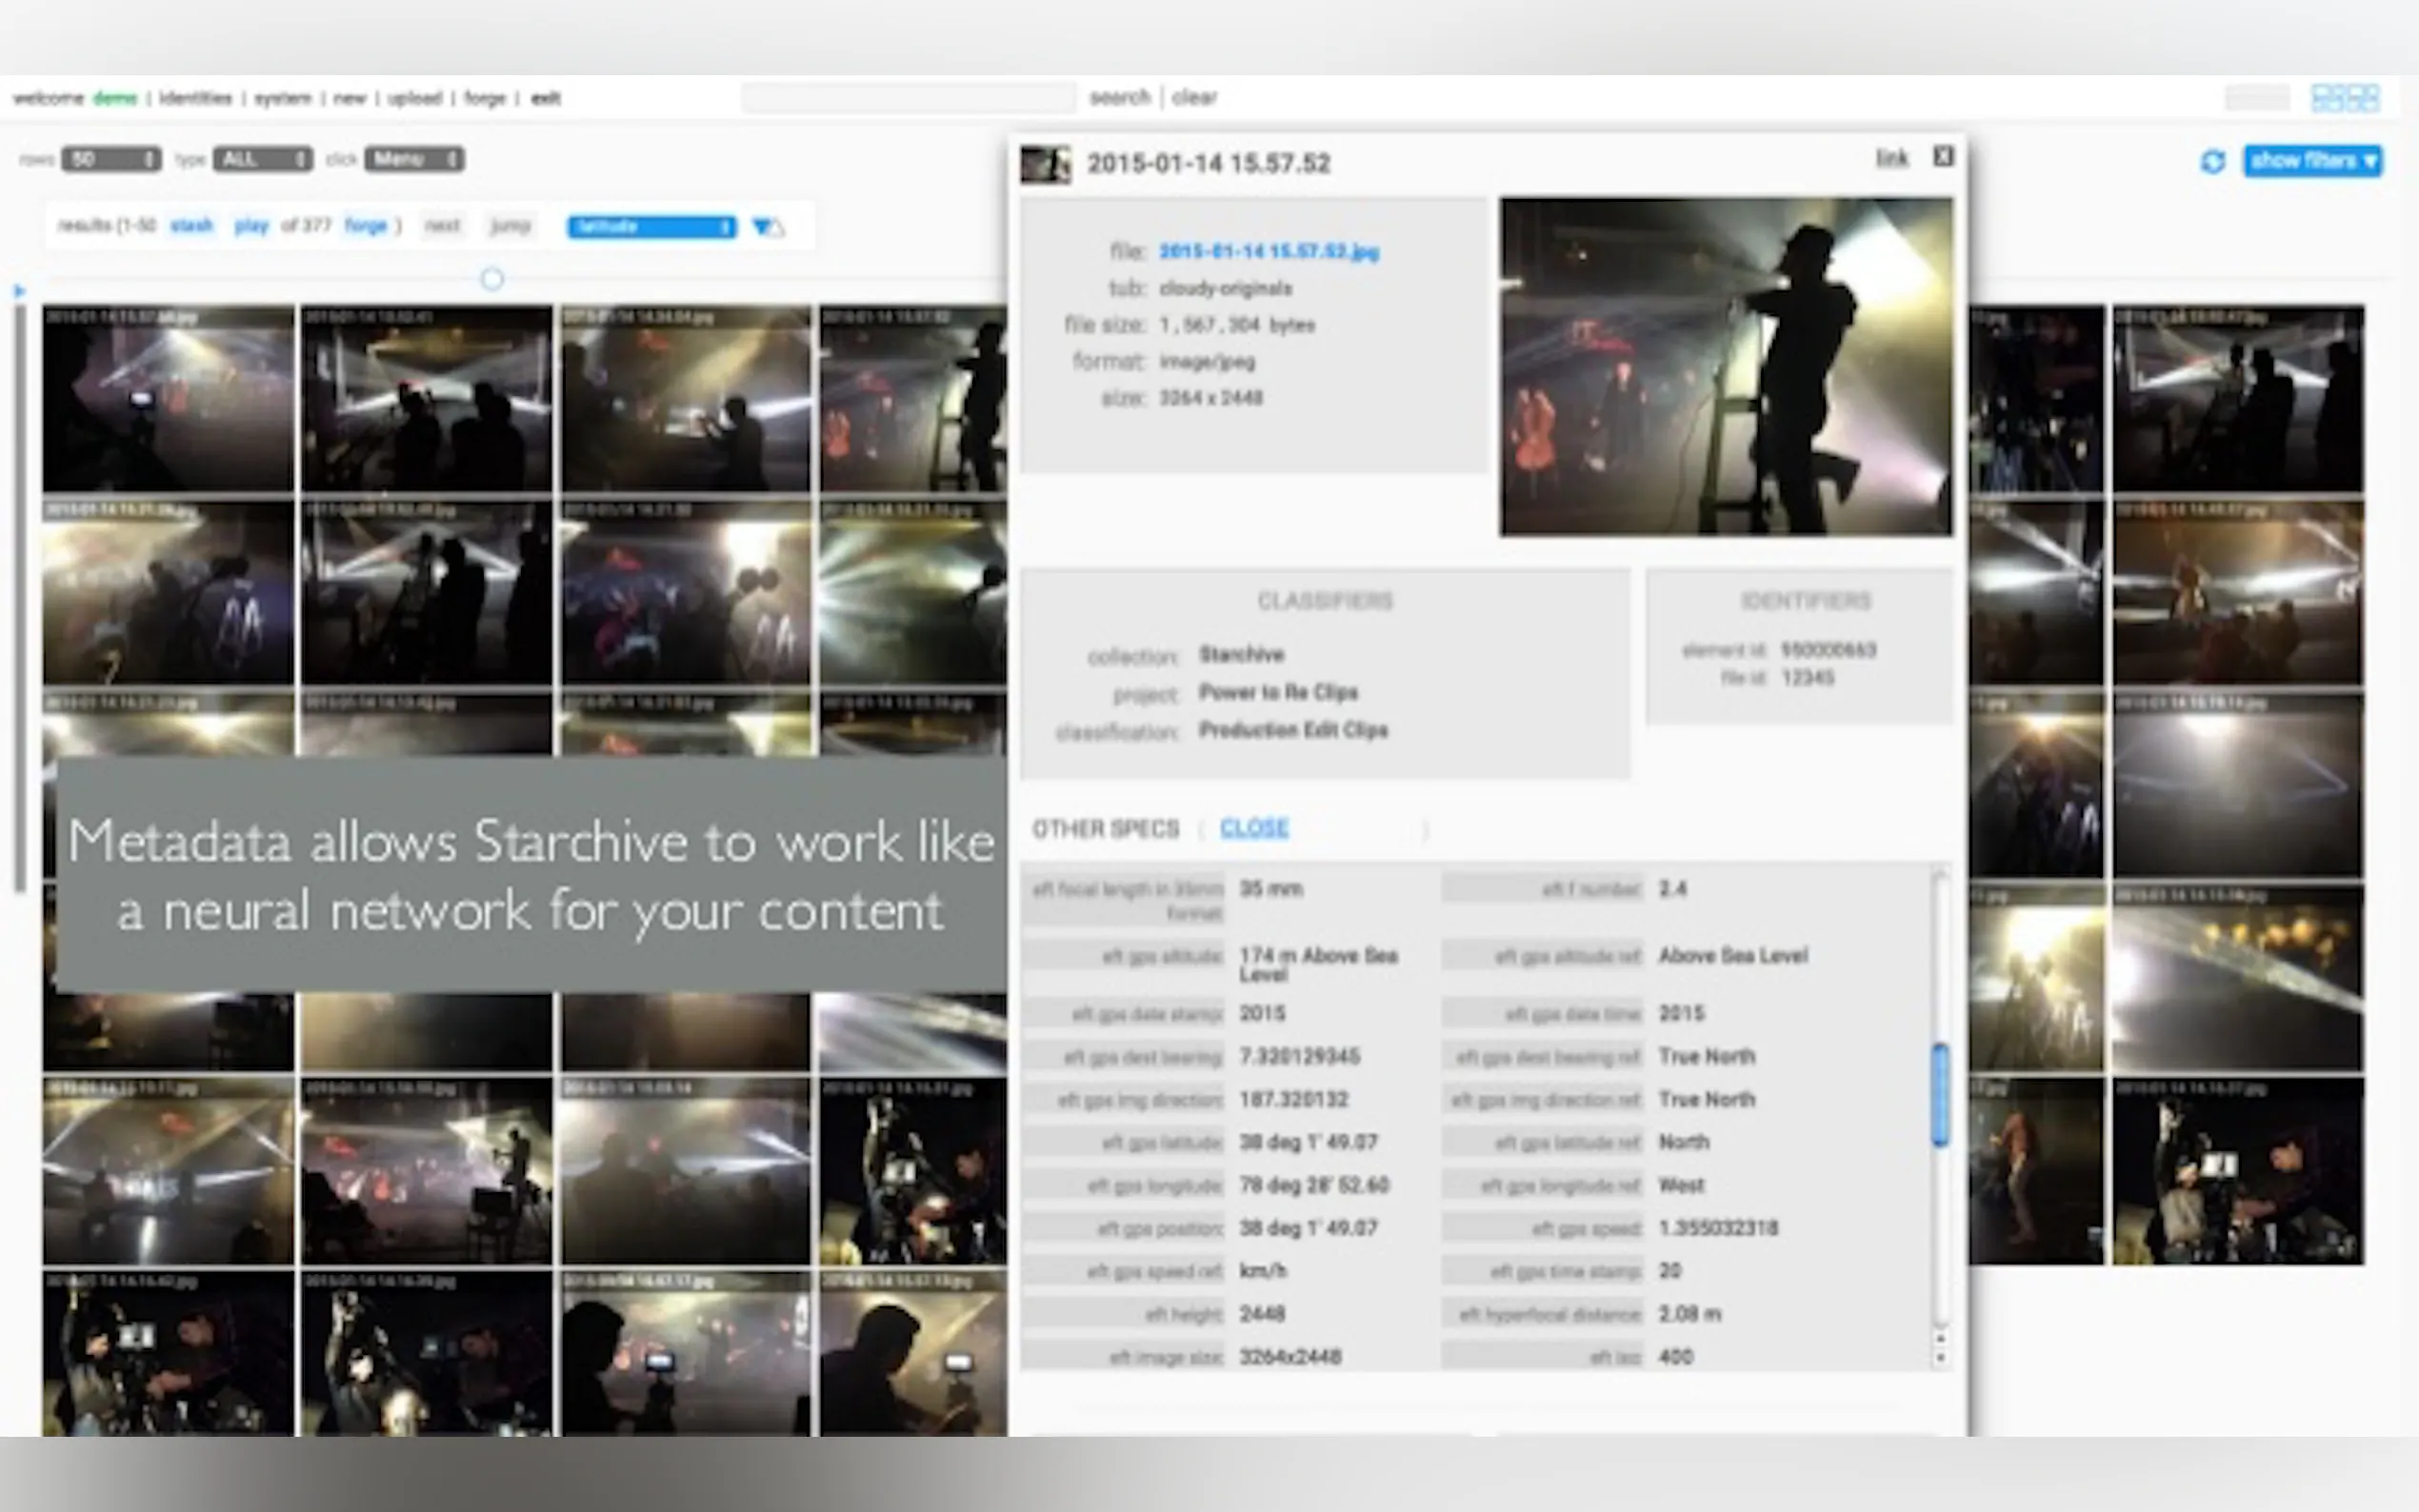Click the small thumbnail icon beside panel title
This screenshot has width=2419, height=1512.
point(1045,163)
